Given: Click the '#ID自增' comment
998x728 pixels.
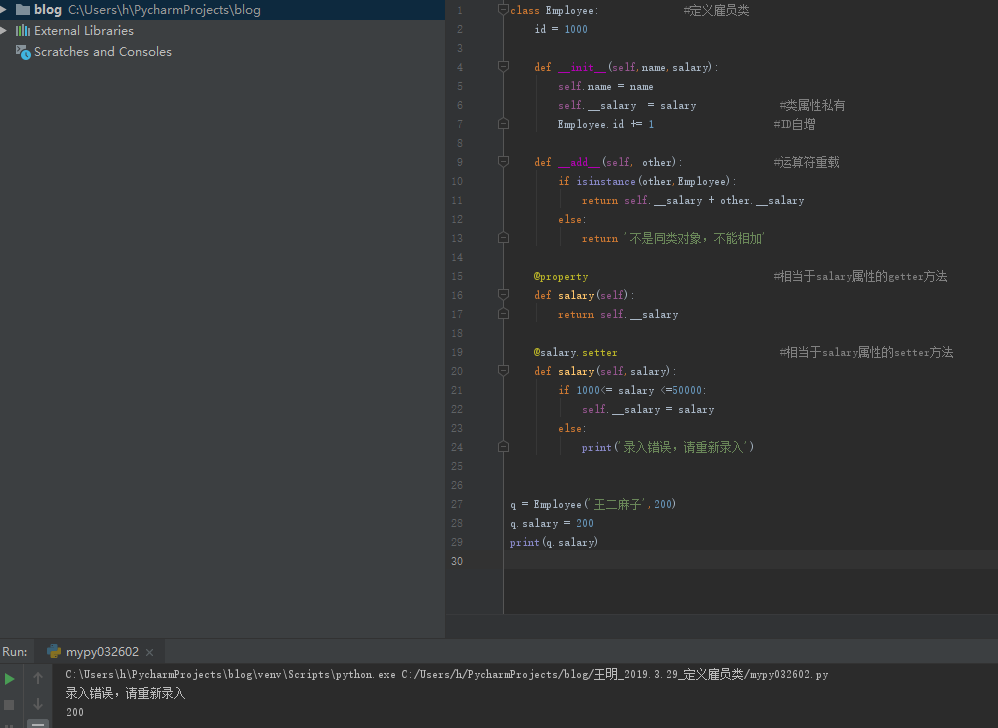Looking at the screenshot, I should coord(794,124).
